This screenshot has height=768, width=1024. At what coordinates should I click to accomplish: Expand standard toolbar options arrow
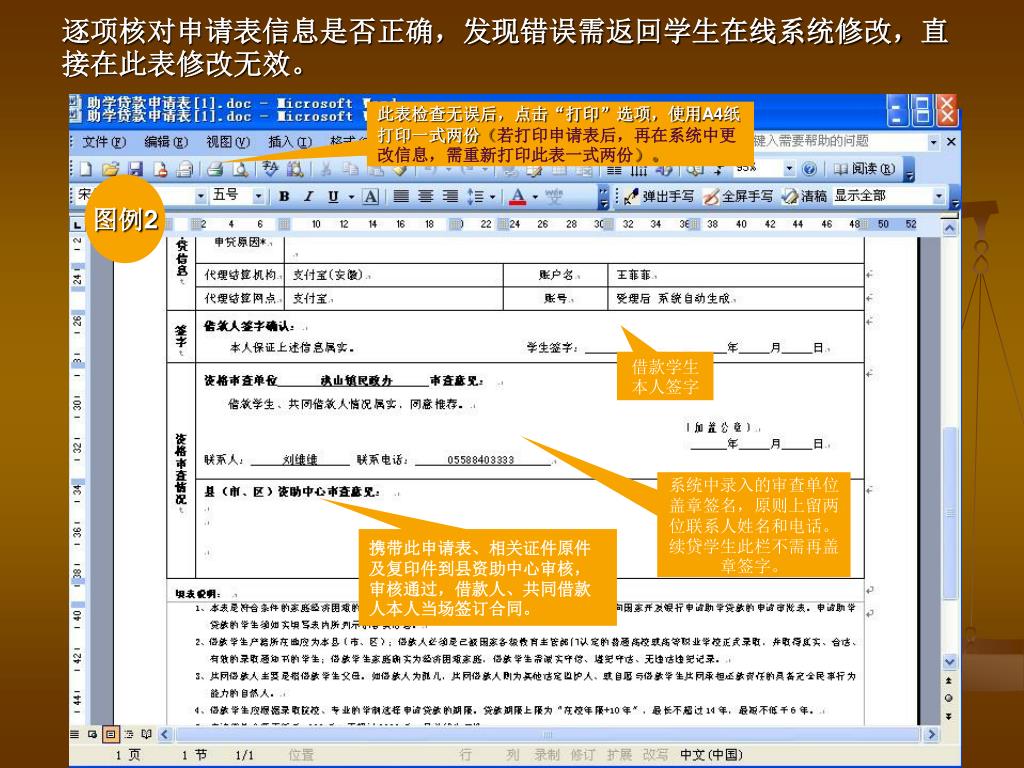[x=910, y=170]
